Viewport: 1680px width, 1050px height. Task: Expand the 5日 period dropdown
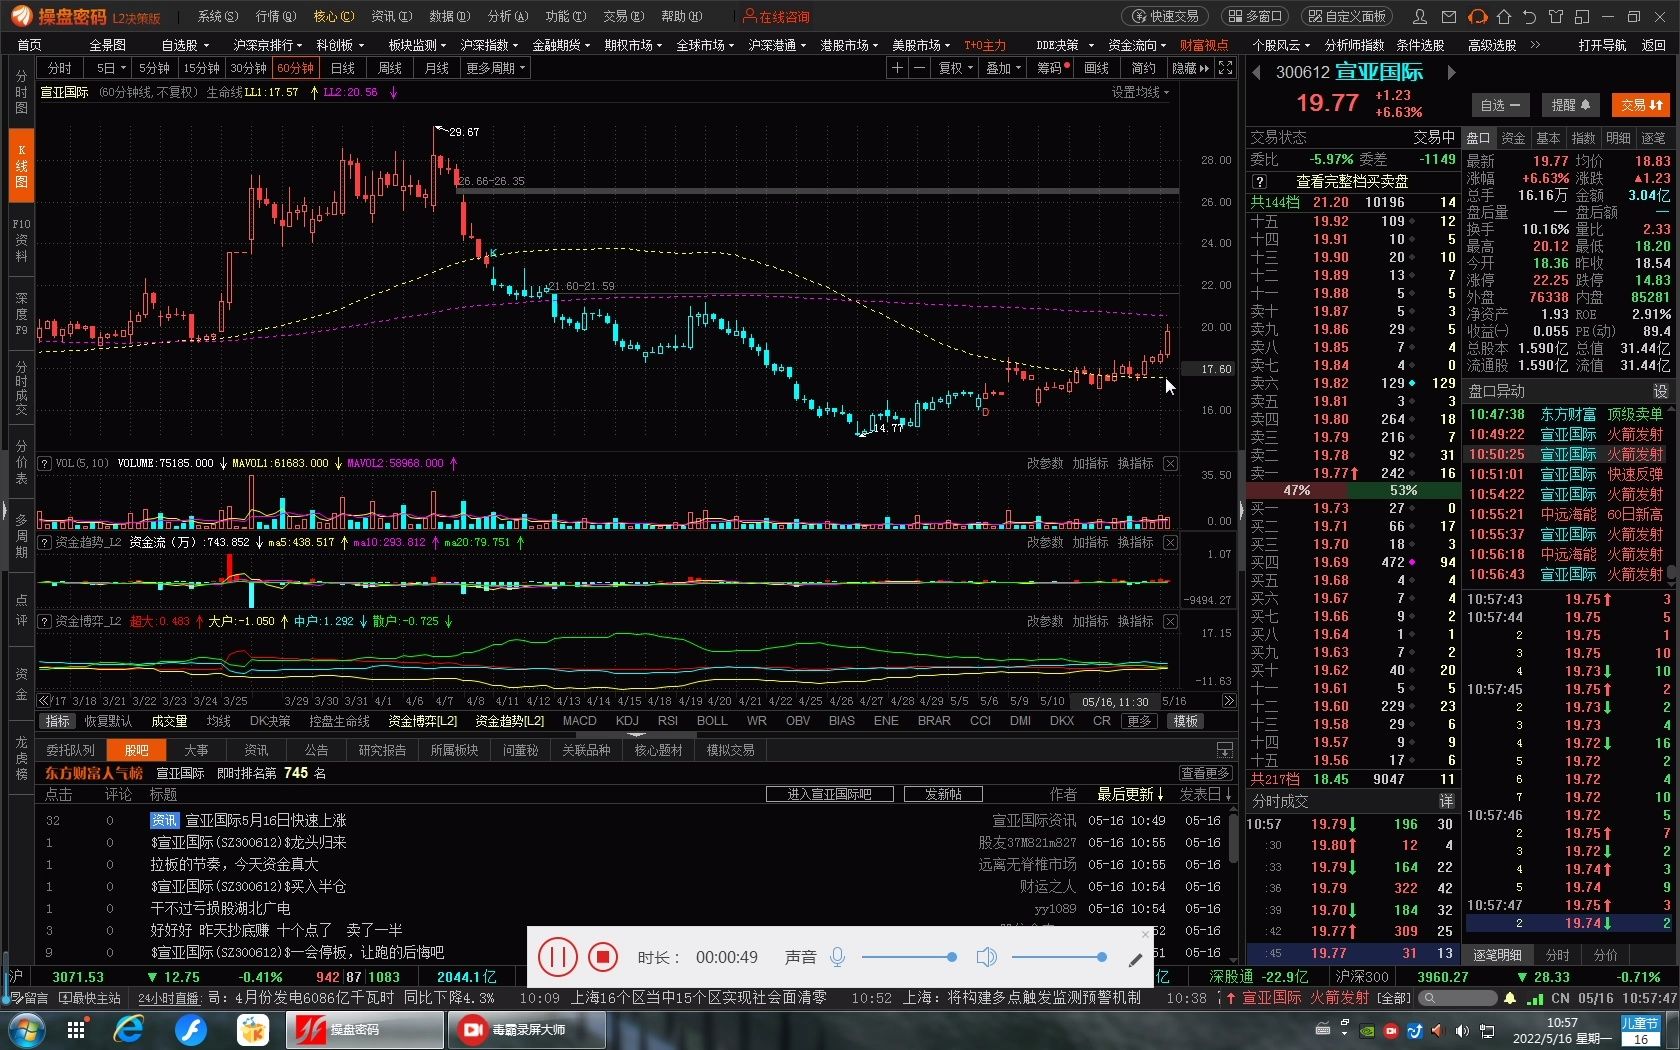click(110, 68)
